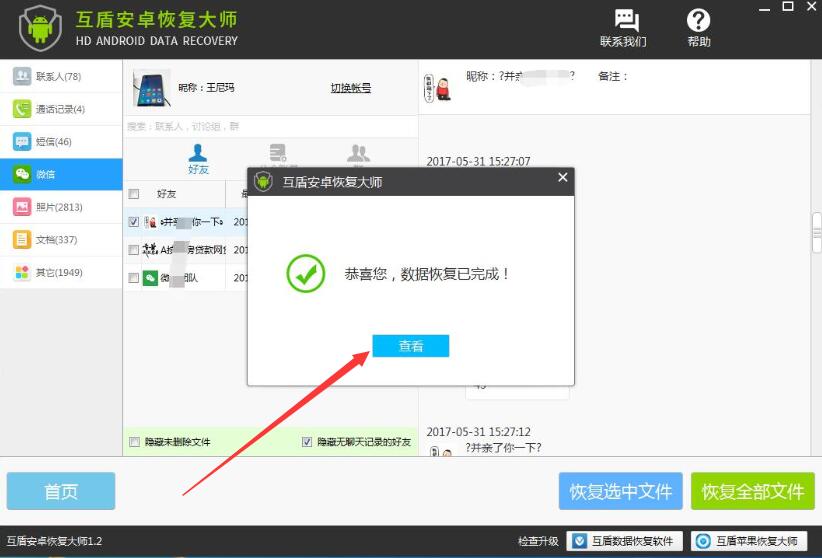822x558 pixels.
Task: Select 其它(1949) other category
Action: tap(61, 272)
